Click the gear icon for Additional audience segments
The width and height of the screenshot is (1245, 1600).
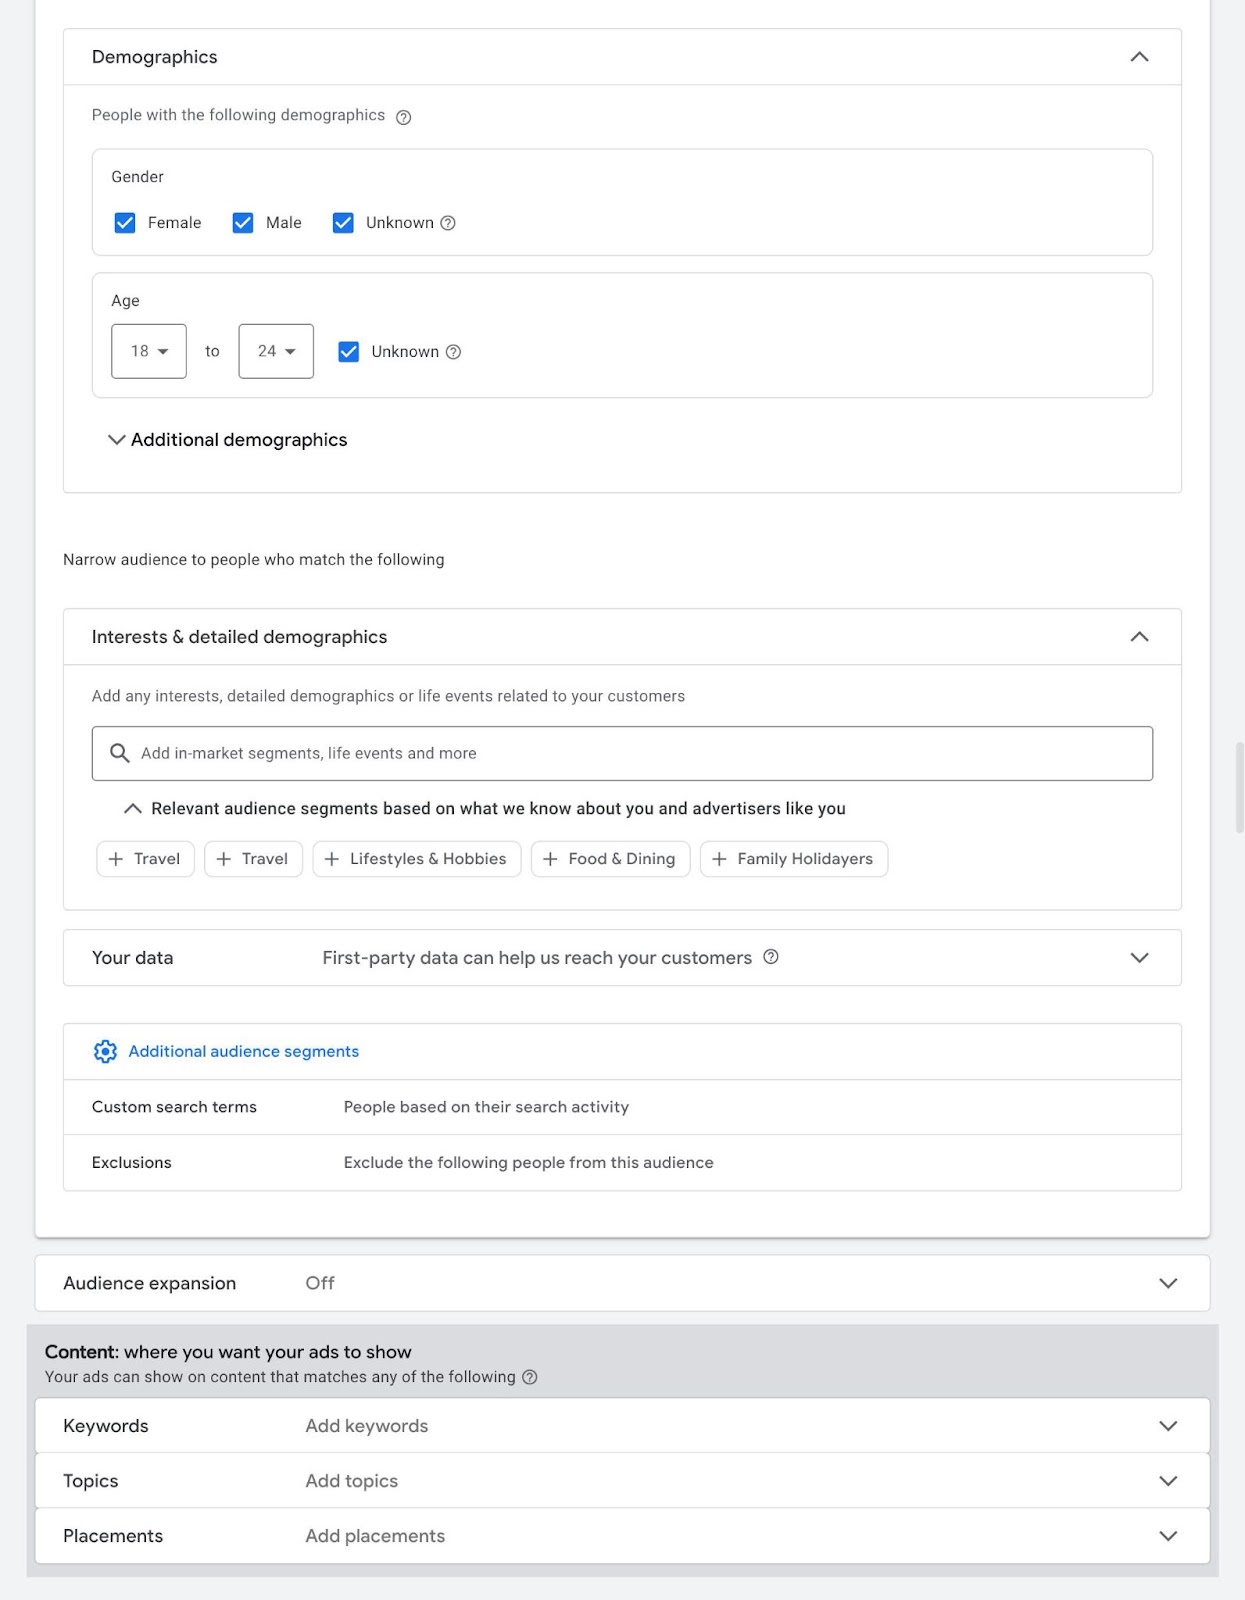click(x=105, y=1051)
